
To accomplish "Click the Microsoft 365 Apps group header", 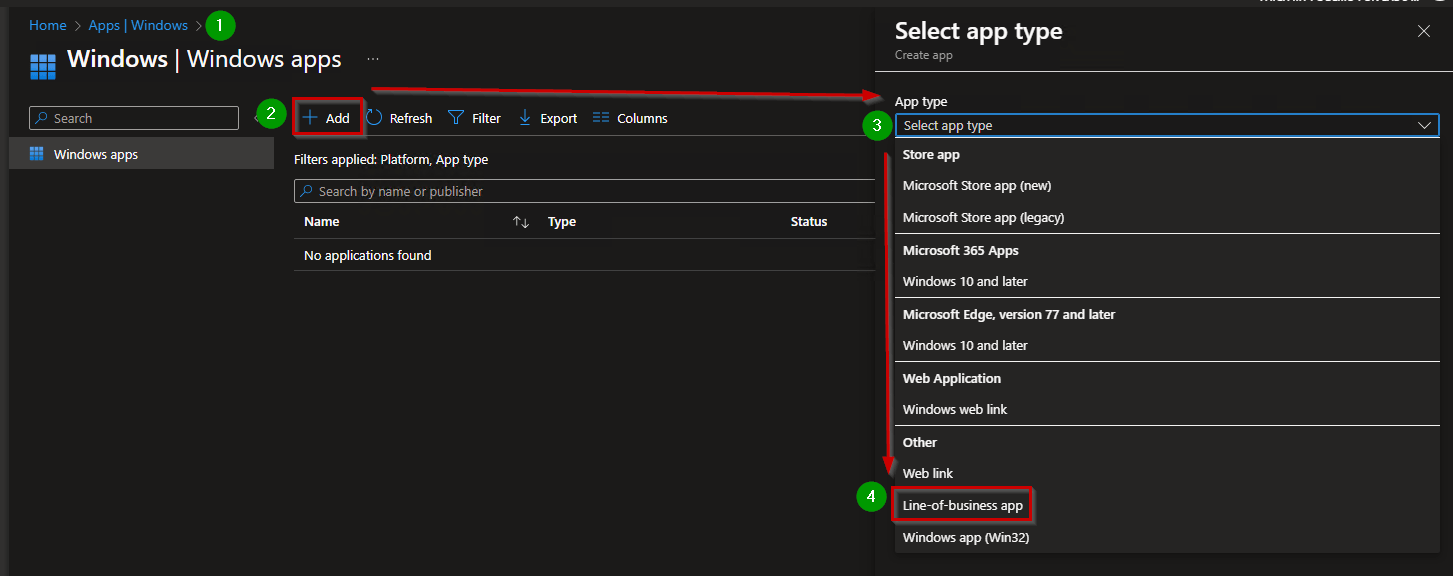I will point(960,250).
